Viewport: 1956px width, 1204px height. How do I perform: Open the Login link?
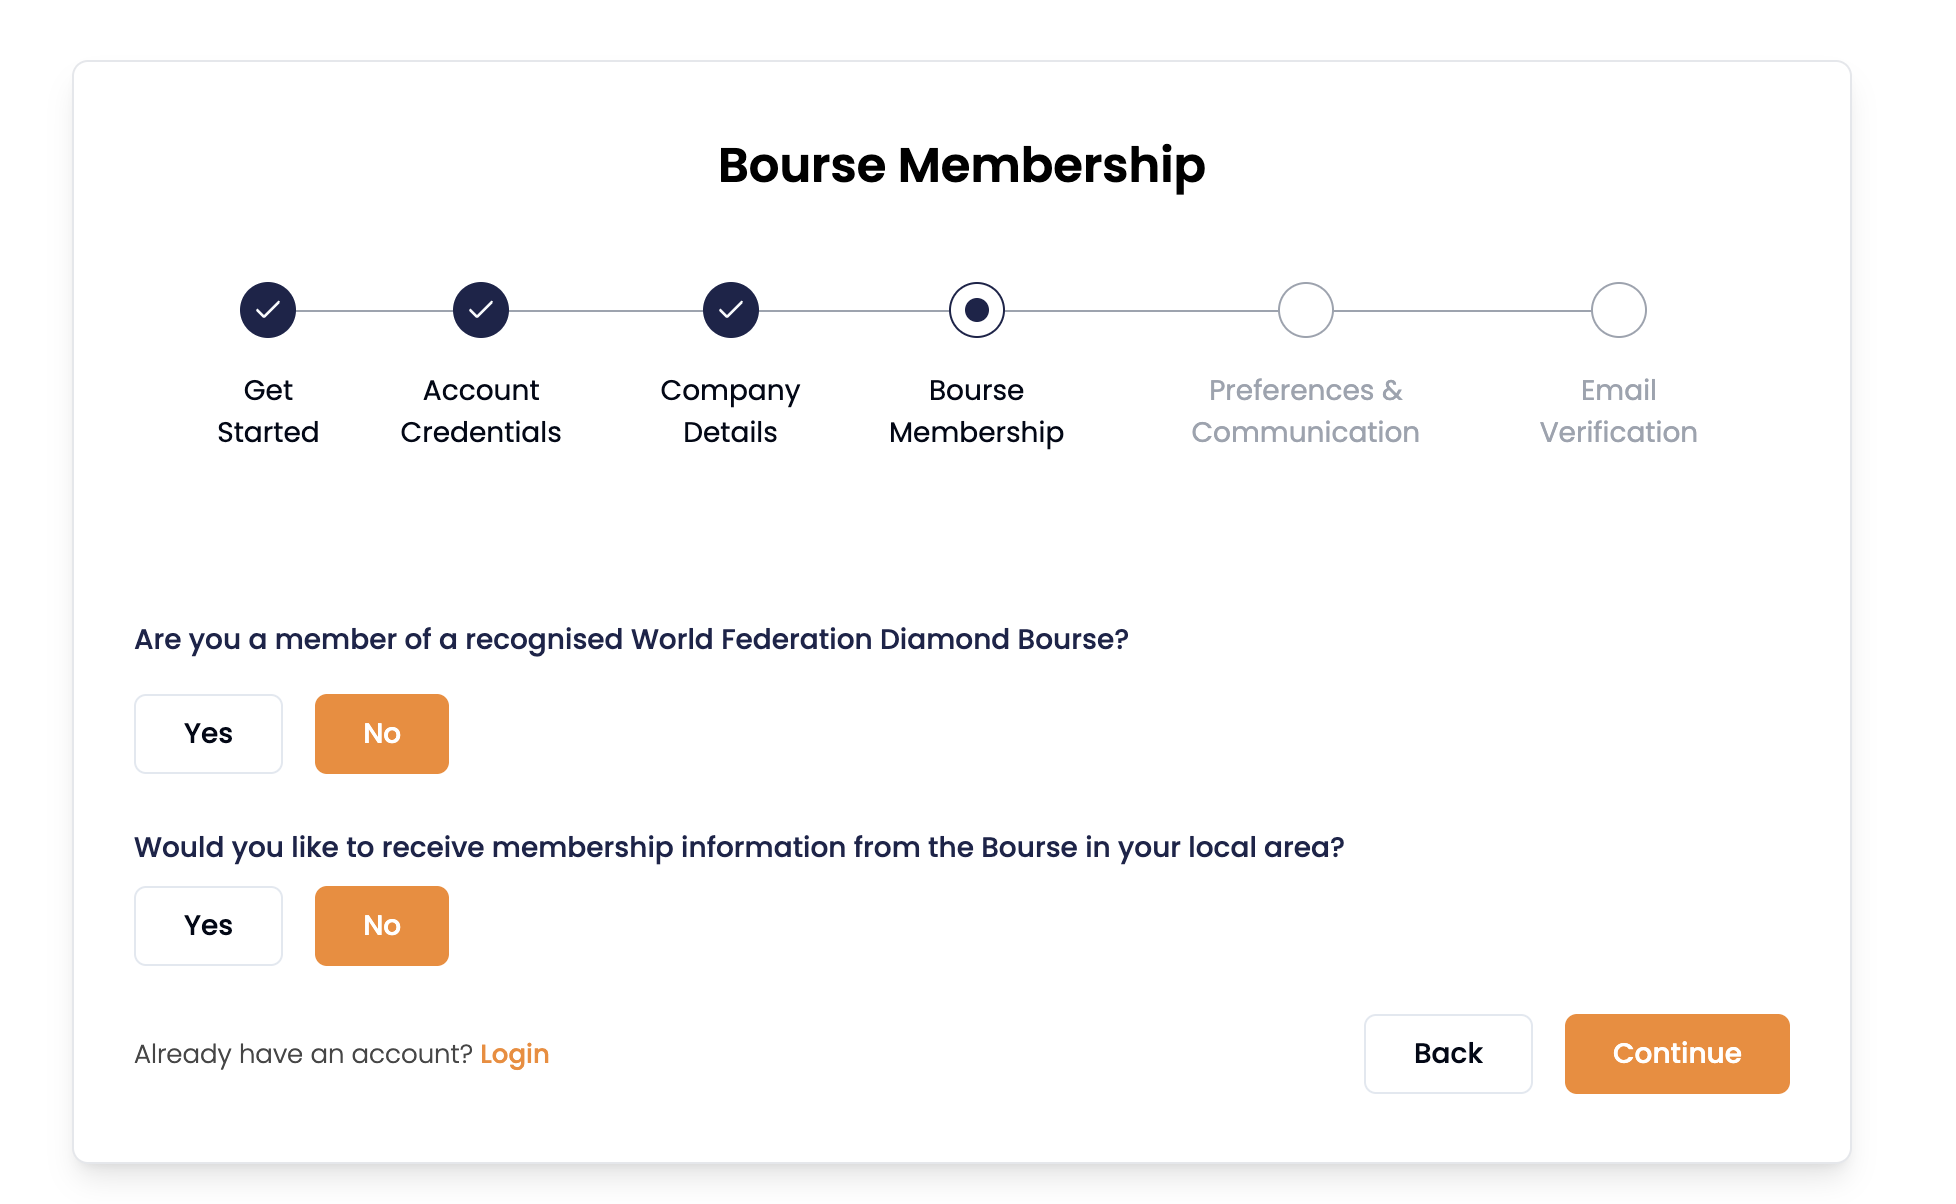point(514,1054)
